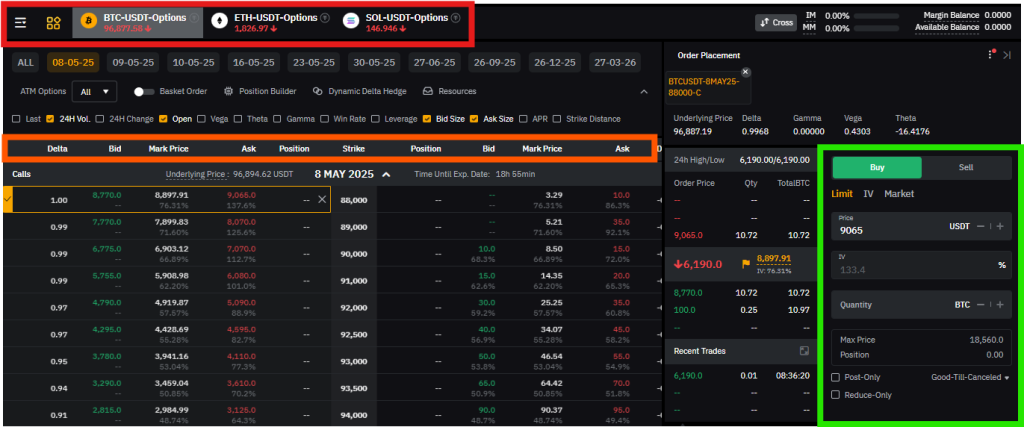
Task: Click into the Quantity input field
Action: [x=921, y=304]
